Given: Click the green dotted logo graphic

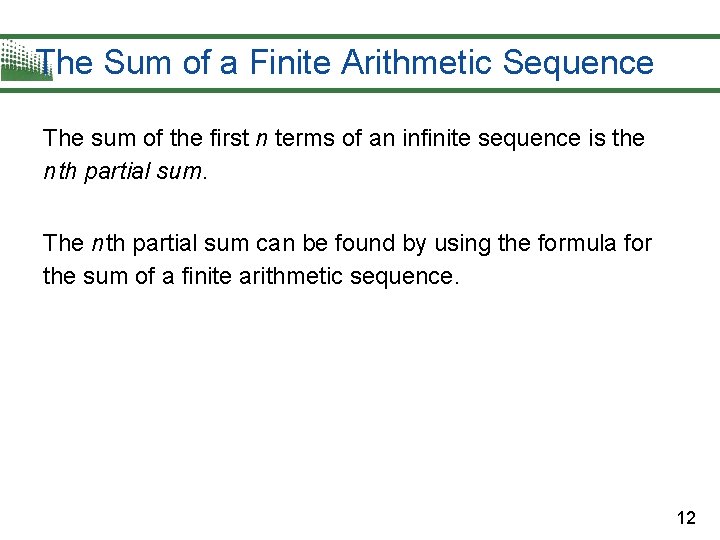Looking at the screenshot, I should coord(20,58).
